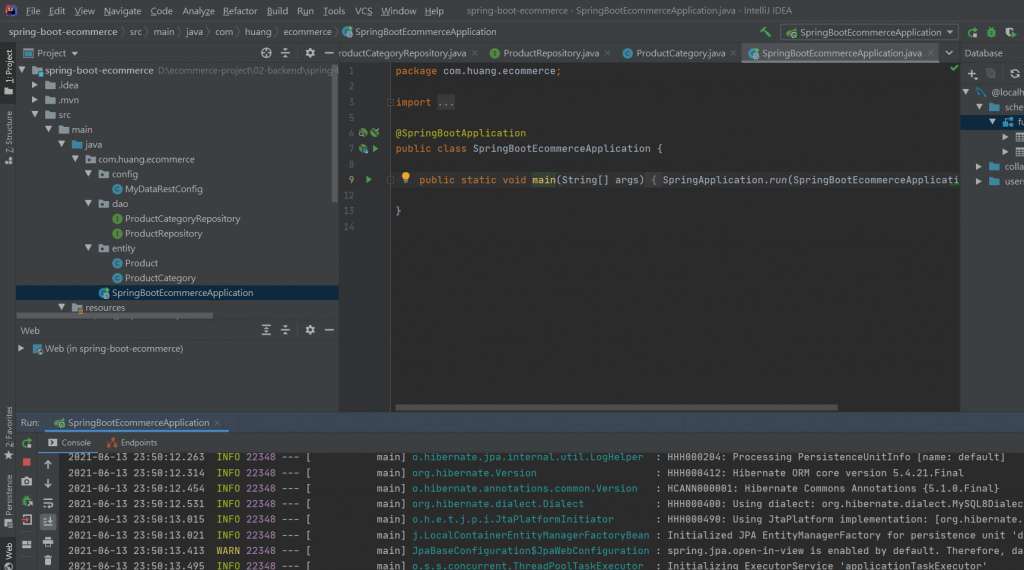
Task: Click the Debug bug icon in top toolbar
Action: click(991, 32)
